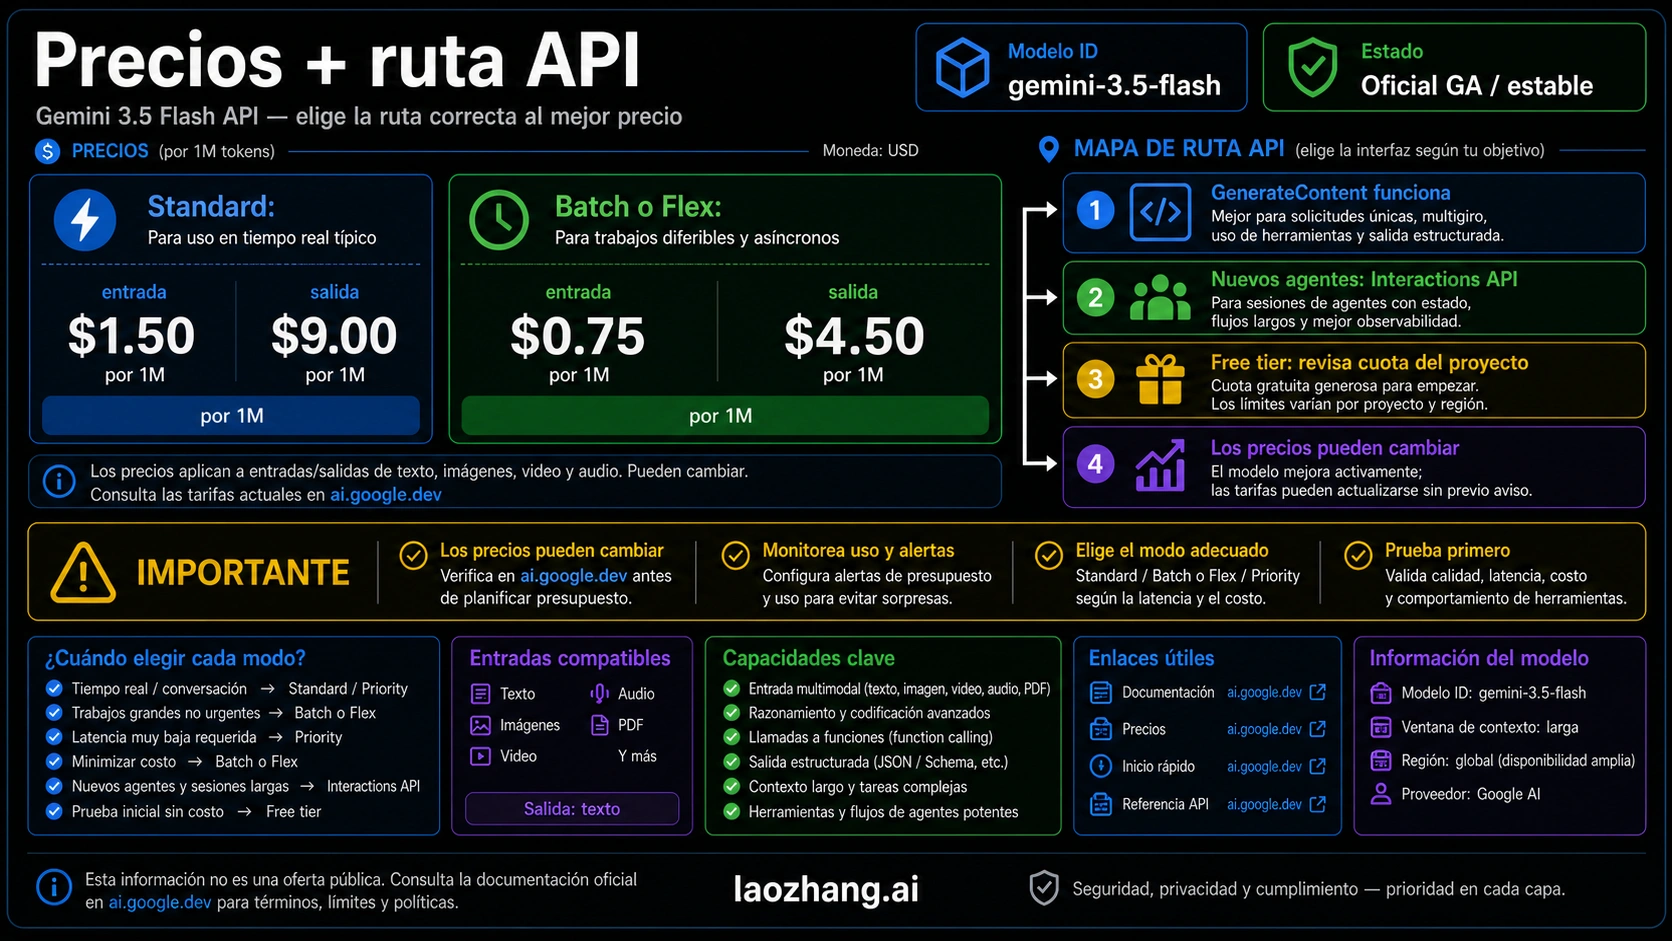Click the footer info icon near disclaimer
1672x941 pixels.
[54, 887]
